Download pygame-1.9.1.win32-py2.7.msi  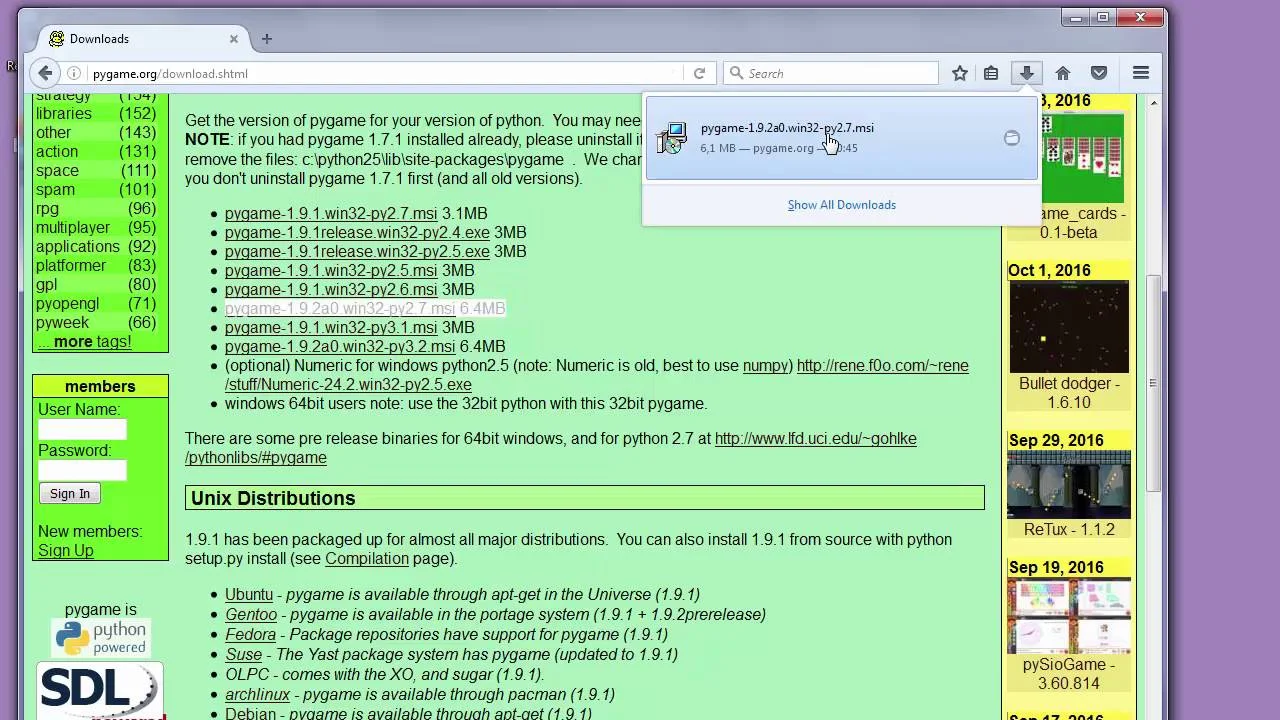coord(330,213)
